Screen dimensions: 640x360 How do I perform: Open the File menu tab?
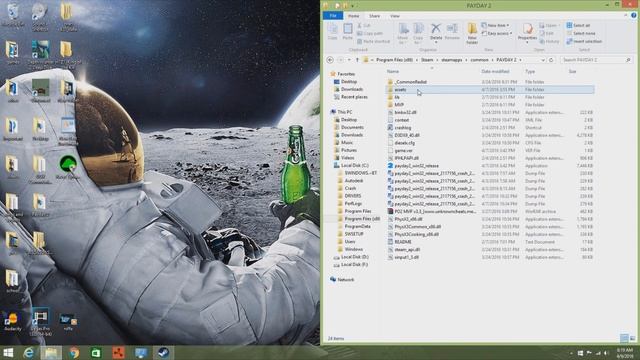pos(333,16)
